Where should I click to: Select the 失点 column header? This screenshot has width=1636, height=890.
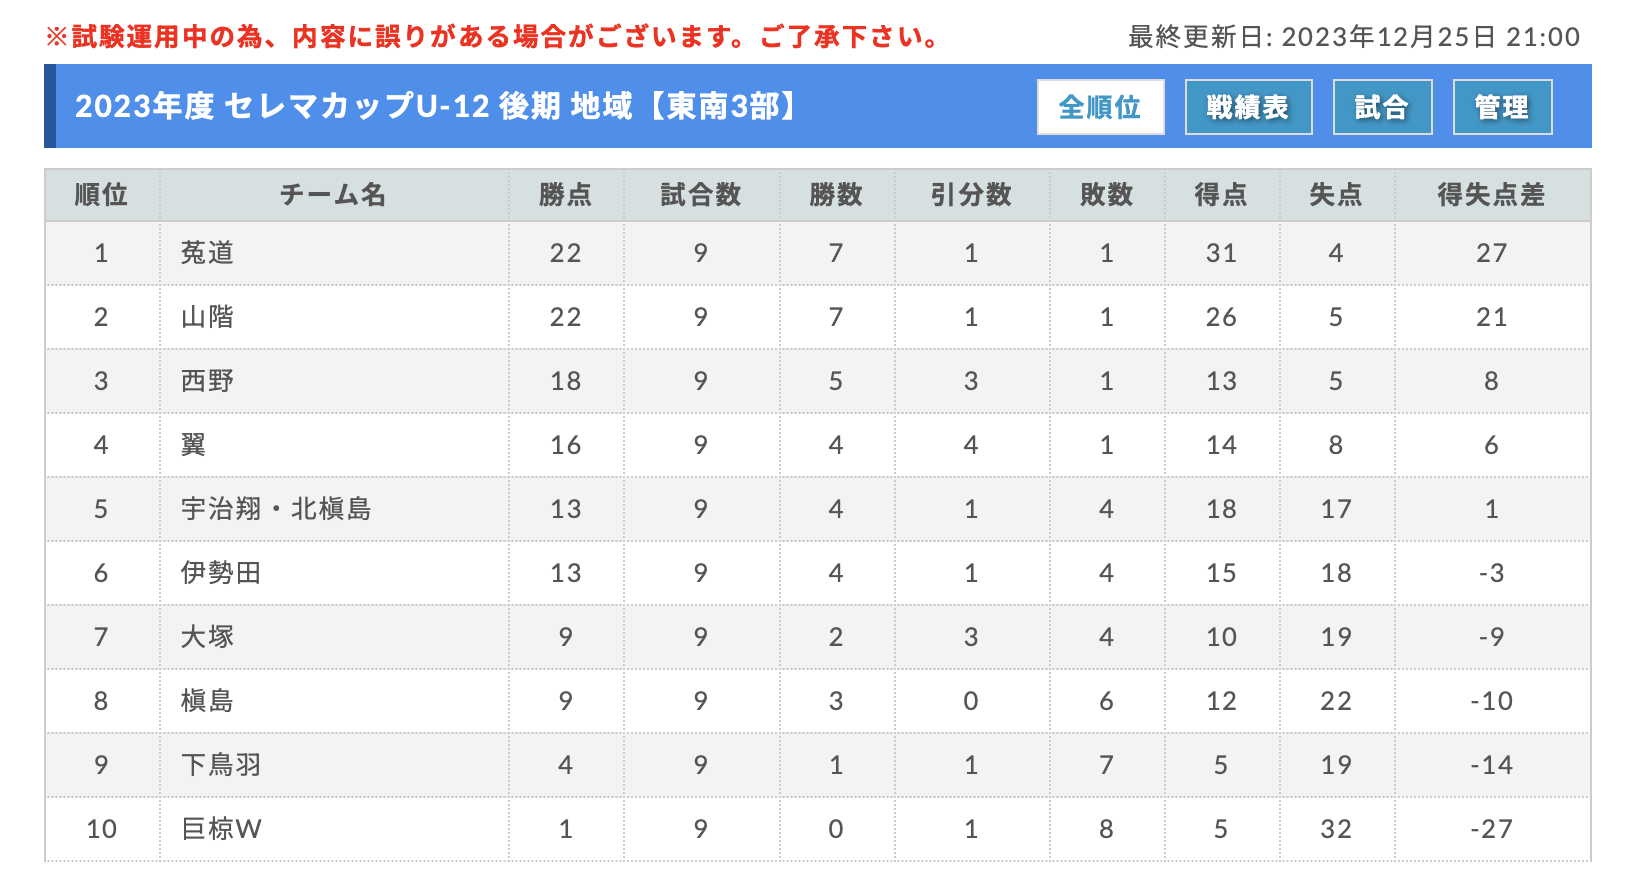(x=1336, y=195)
